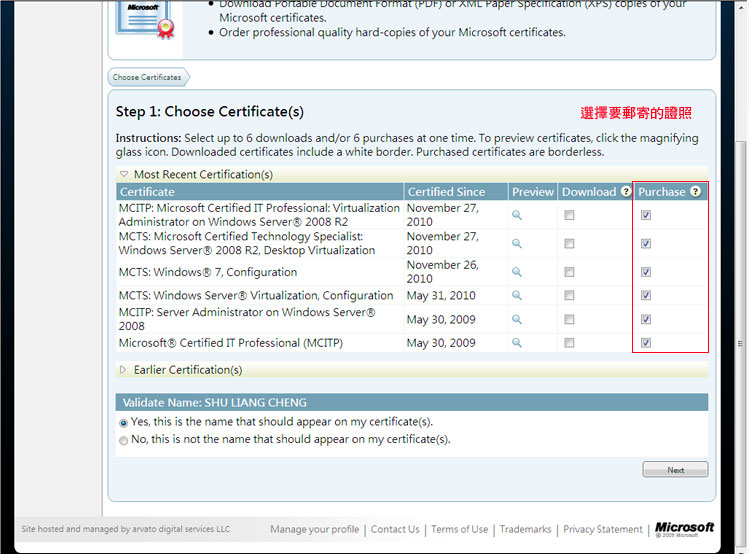Viewport: 750px width, 554px height.
Task: Open the Download column help icon
Action: tap(626, 191)
